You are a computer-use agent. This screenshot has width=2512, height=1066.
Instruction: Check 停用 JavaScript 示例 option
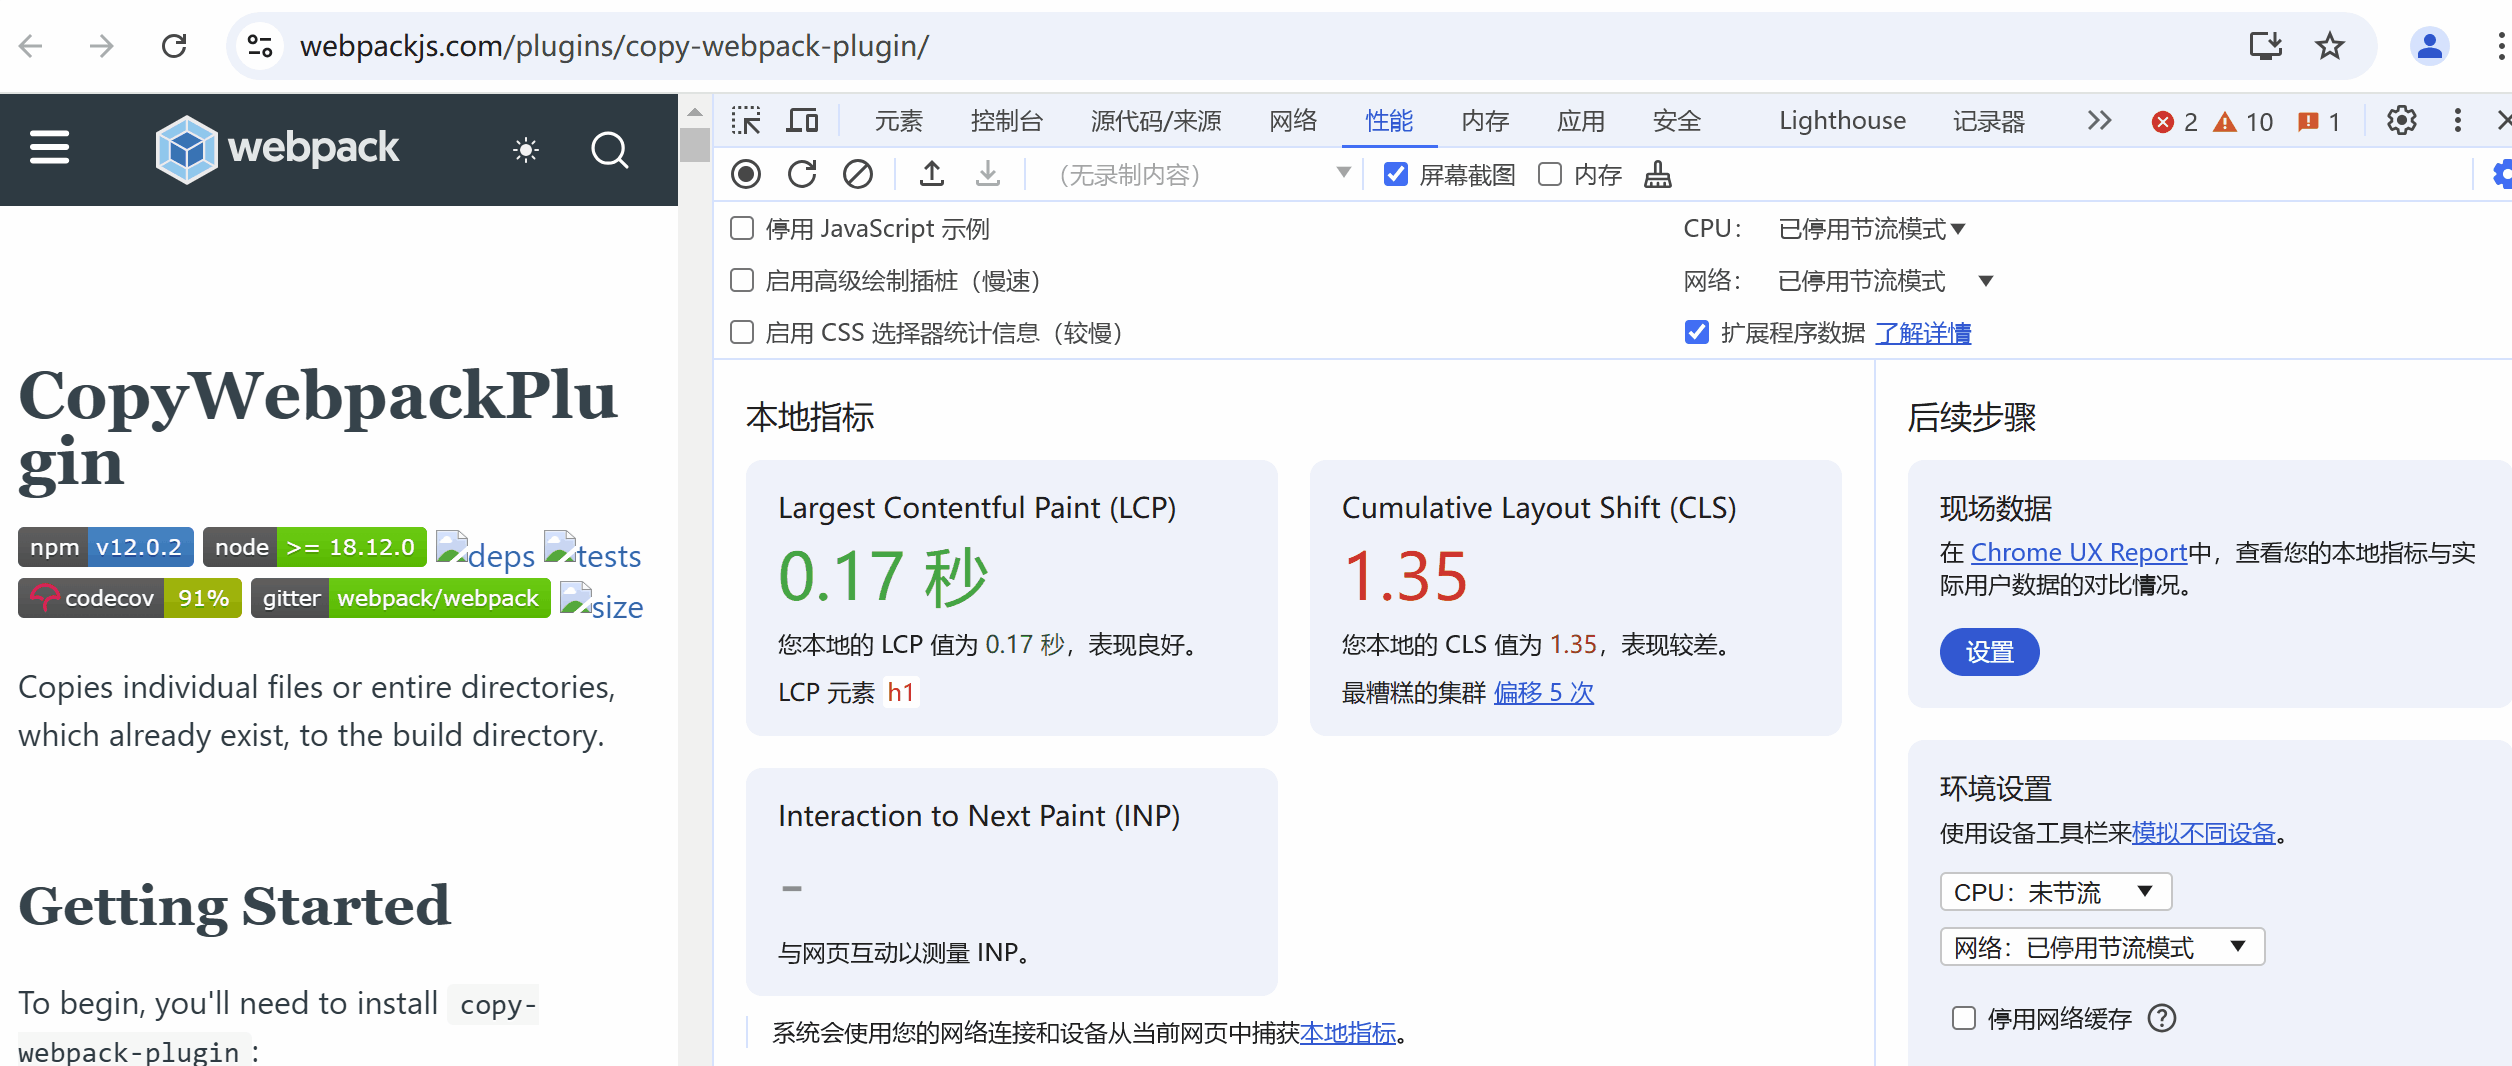742,229
